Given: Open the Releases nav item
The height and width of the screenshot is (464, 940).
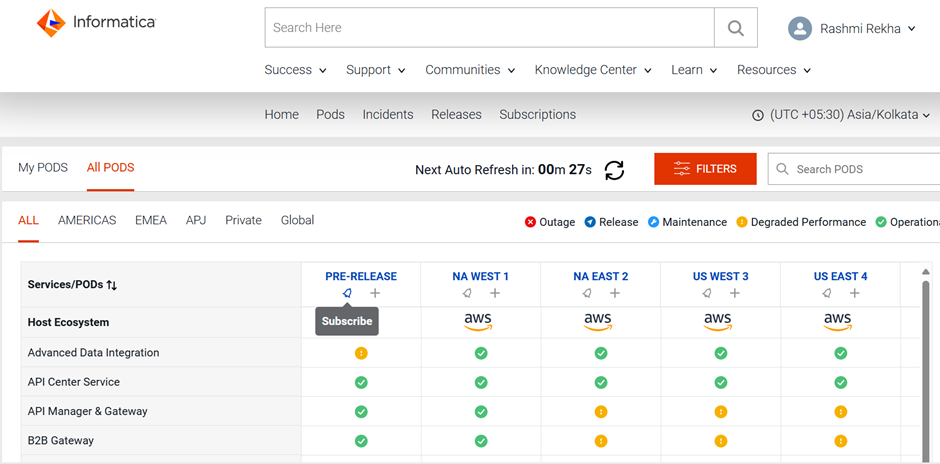Looking at the screenshot, I should click(456, 115).
